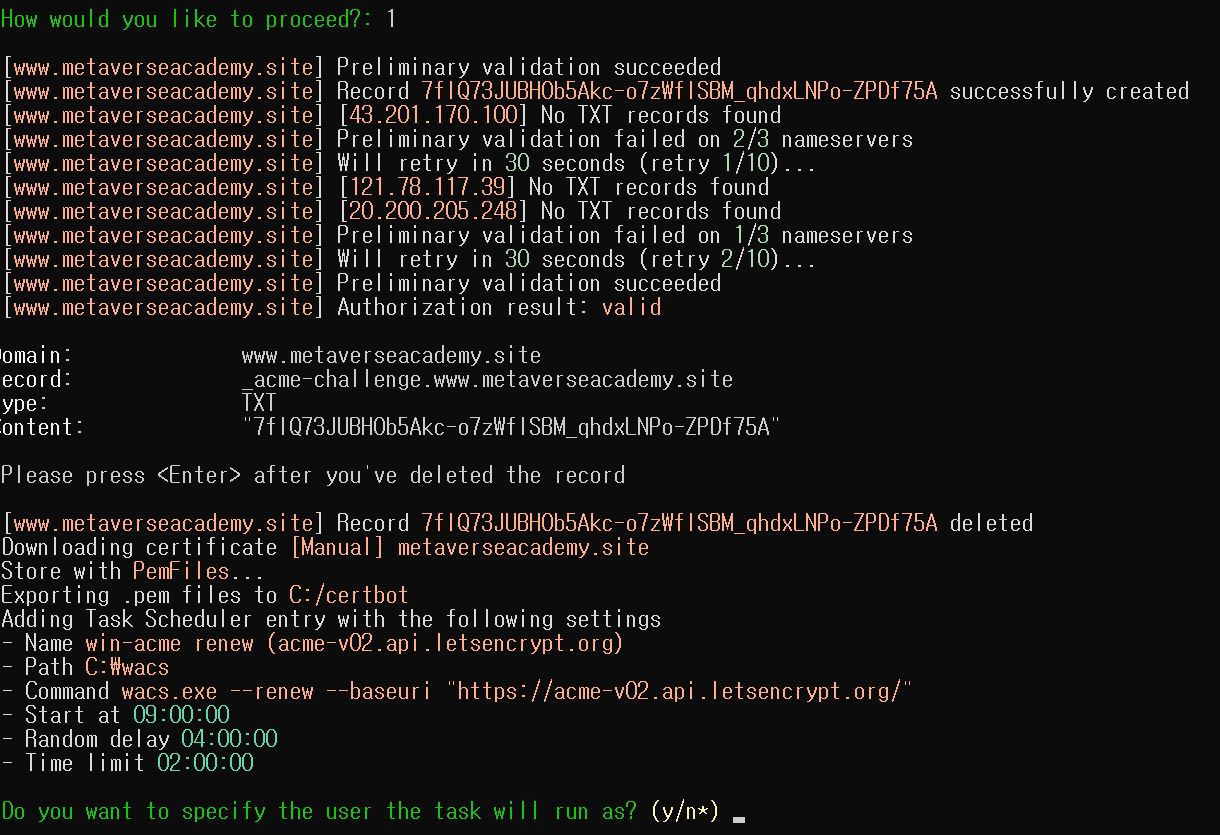This screenshot has width=1220, height=835.
Task: Click the 'win-acme renew' task name
Action: (169, 643)
